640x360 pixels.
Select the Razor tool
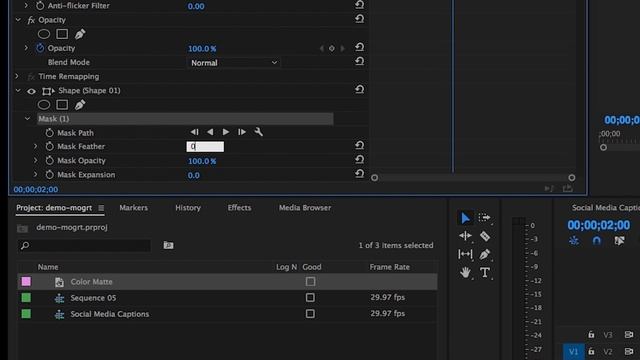coord(484,236)
